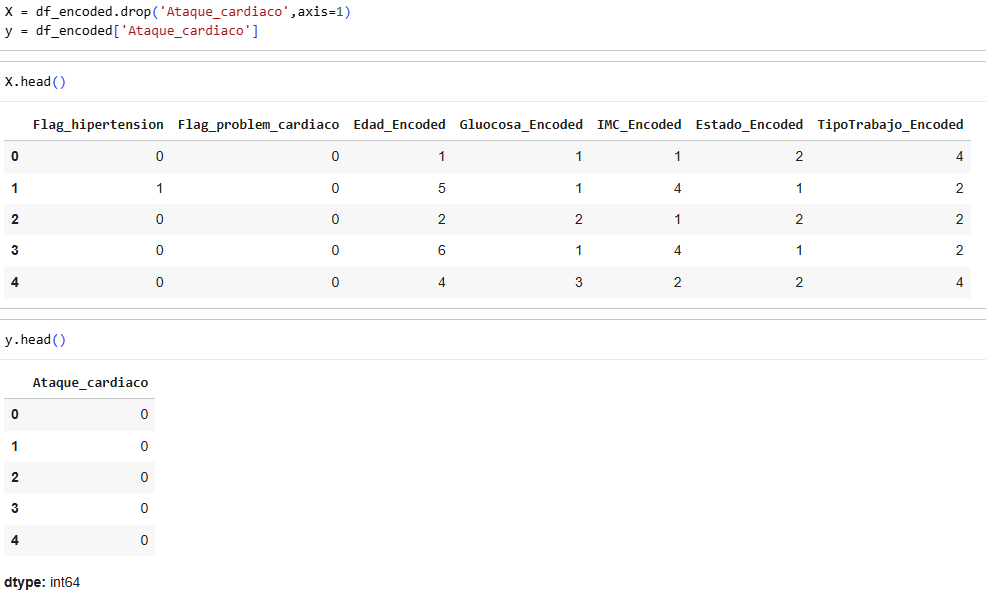Click row index 3 of the Ataque_cardiaco table

click(15, 508)
